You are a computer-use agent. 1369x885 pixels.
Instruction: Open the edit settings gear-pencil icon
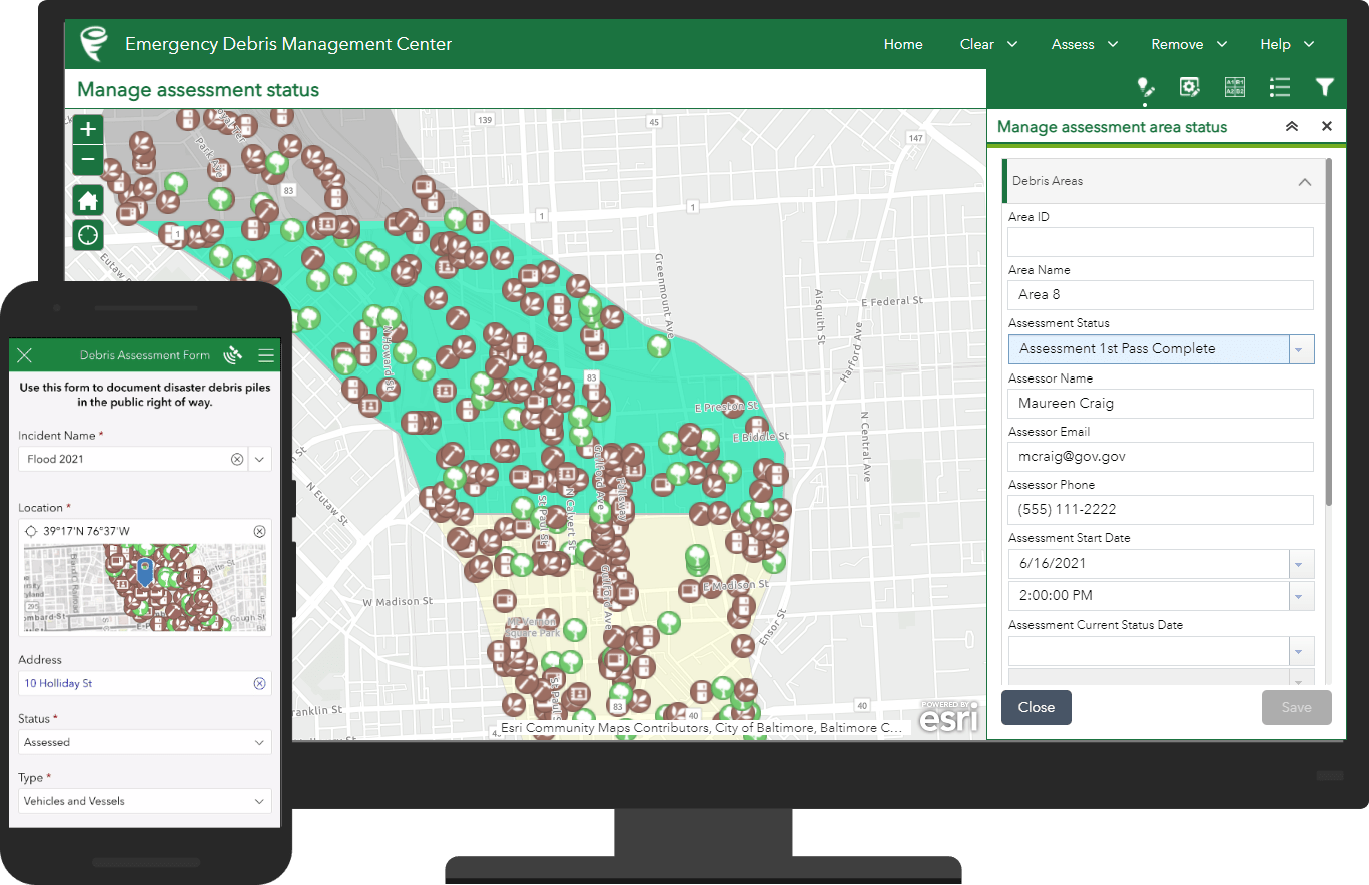(x=1189, y=87)
